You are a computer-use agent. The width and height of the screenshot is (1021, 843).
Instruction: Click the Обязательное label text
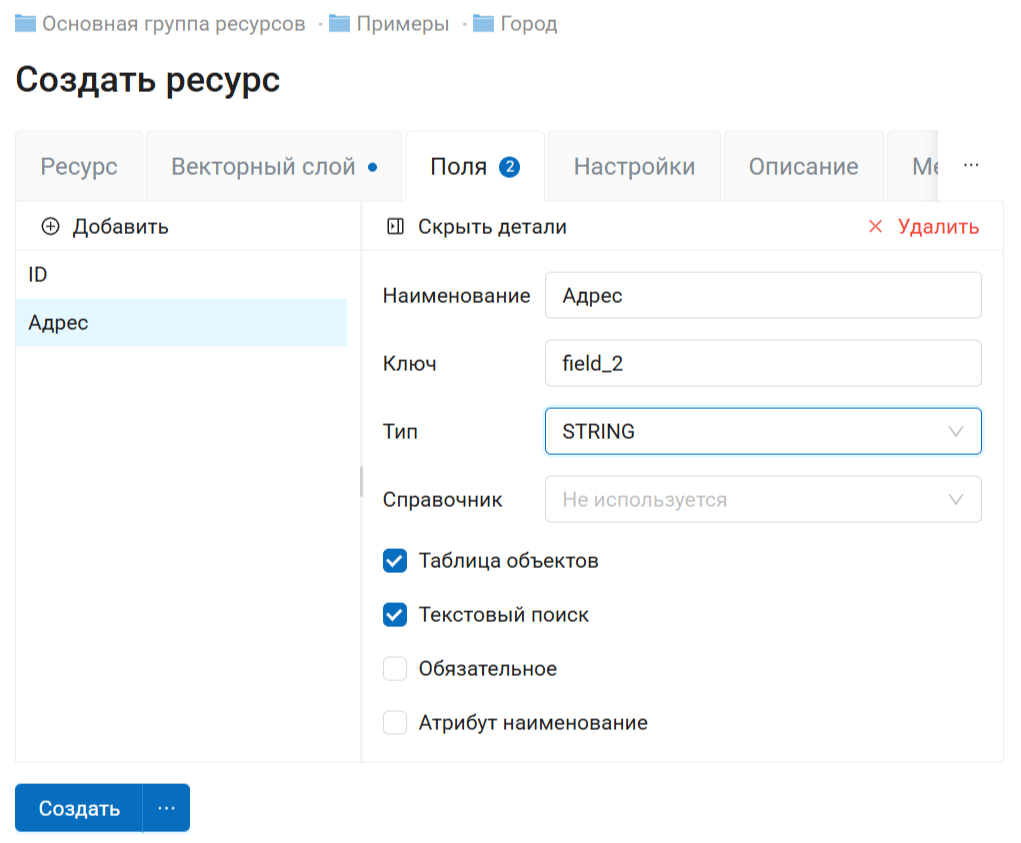[x=488, y=669]
